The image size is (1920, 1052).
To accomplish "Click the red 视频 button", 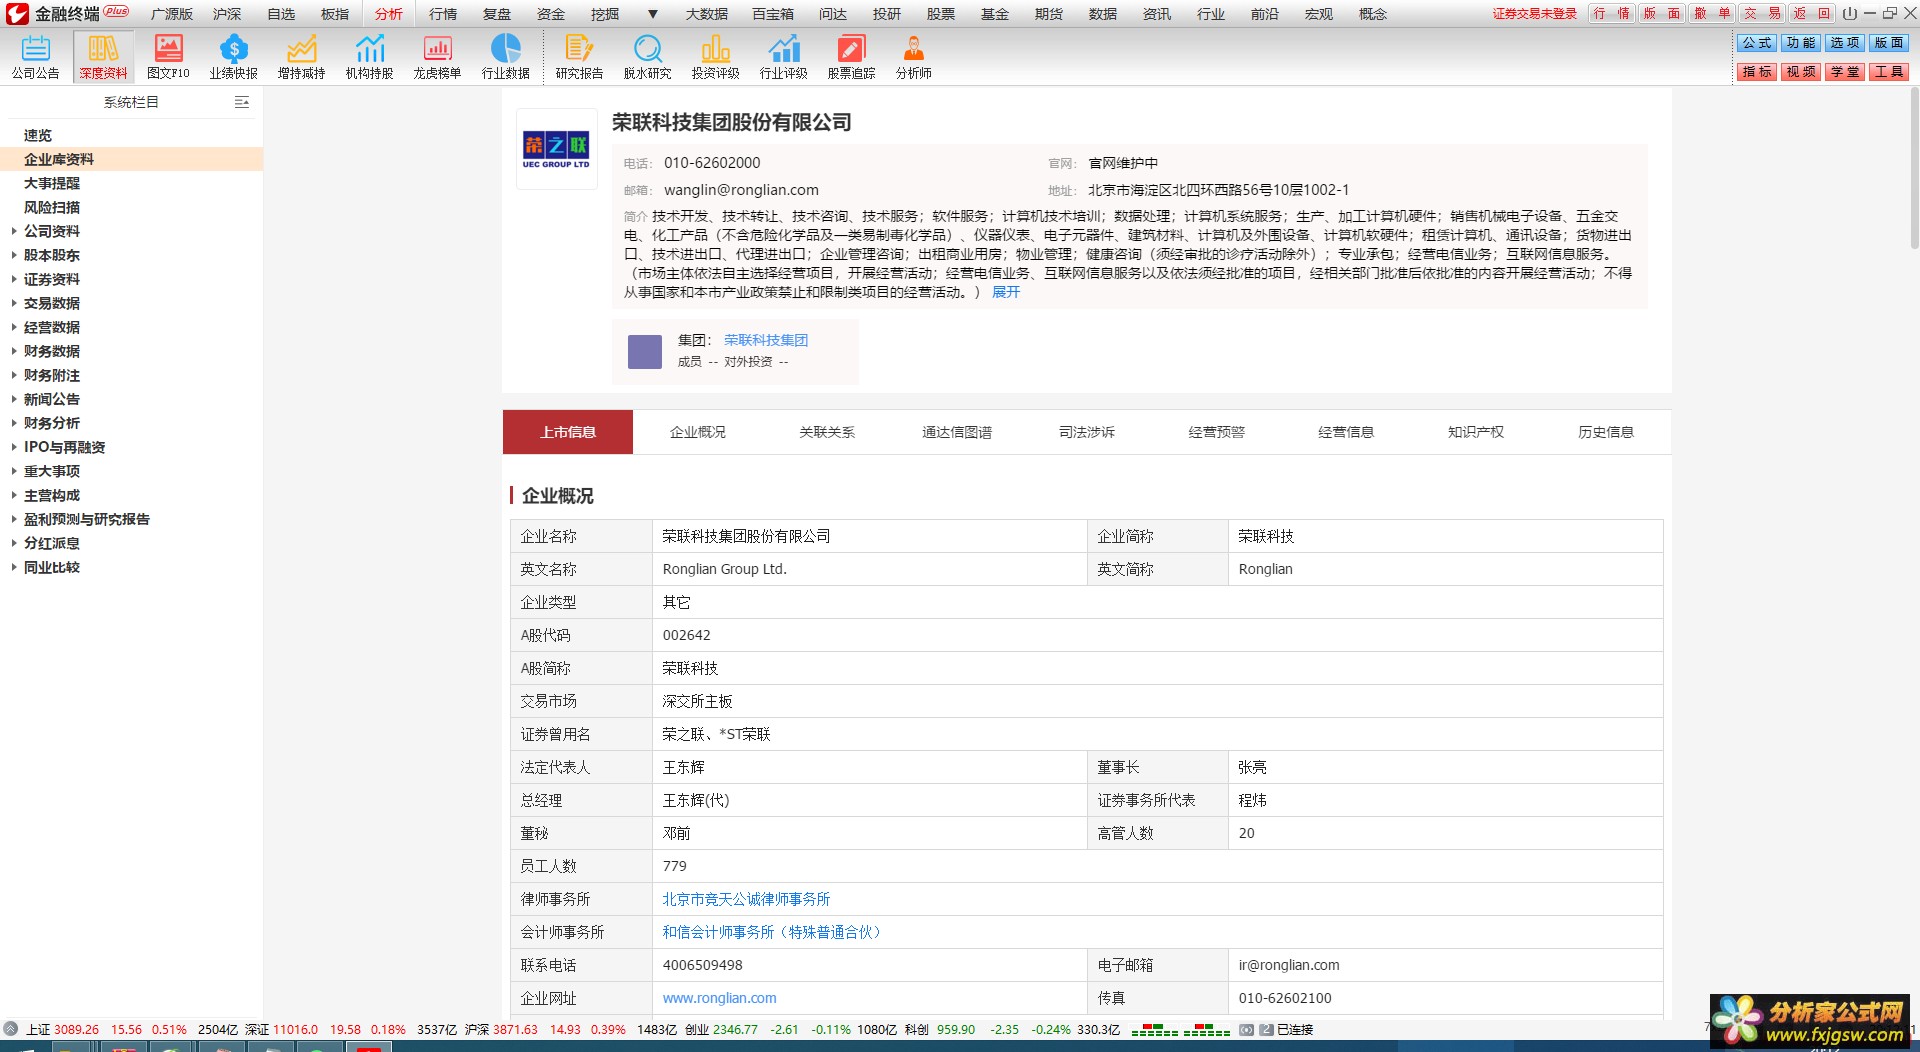I will [1800, 72].
